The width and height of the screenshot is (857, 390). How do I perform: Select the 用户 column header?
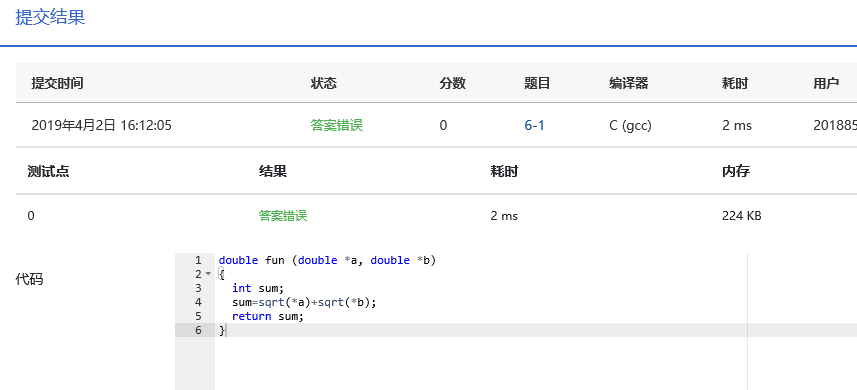(x=826, y=84)
